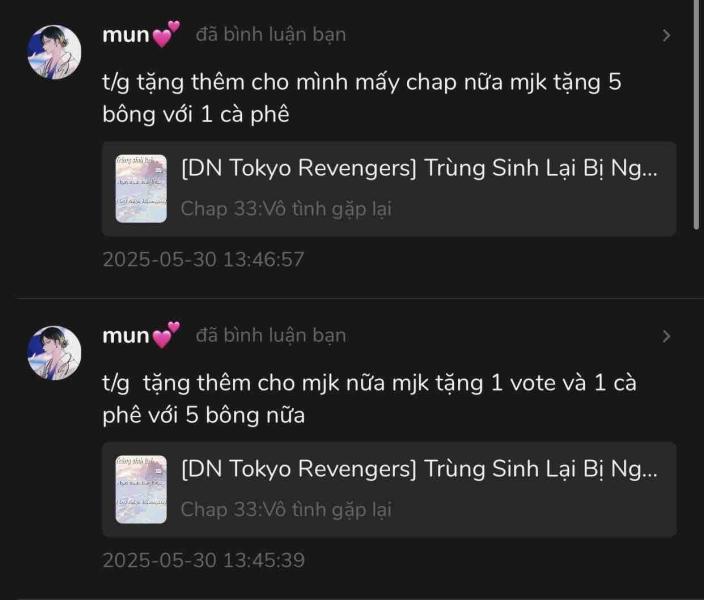Open comment "t/g tặng thêm cho mjk nữa"
Image resolution: width=704 pixels, height=600 pixels.
[x=369, y=399]
